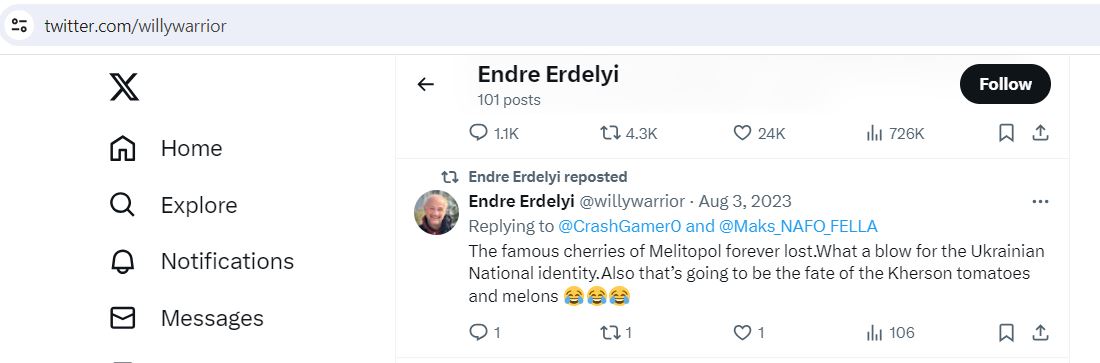Go to Home in sidebar
The width and height of the screenshot is (1100, 363).
(x=166, y=148)
